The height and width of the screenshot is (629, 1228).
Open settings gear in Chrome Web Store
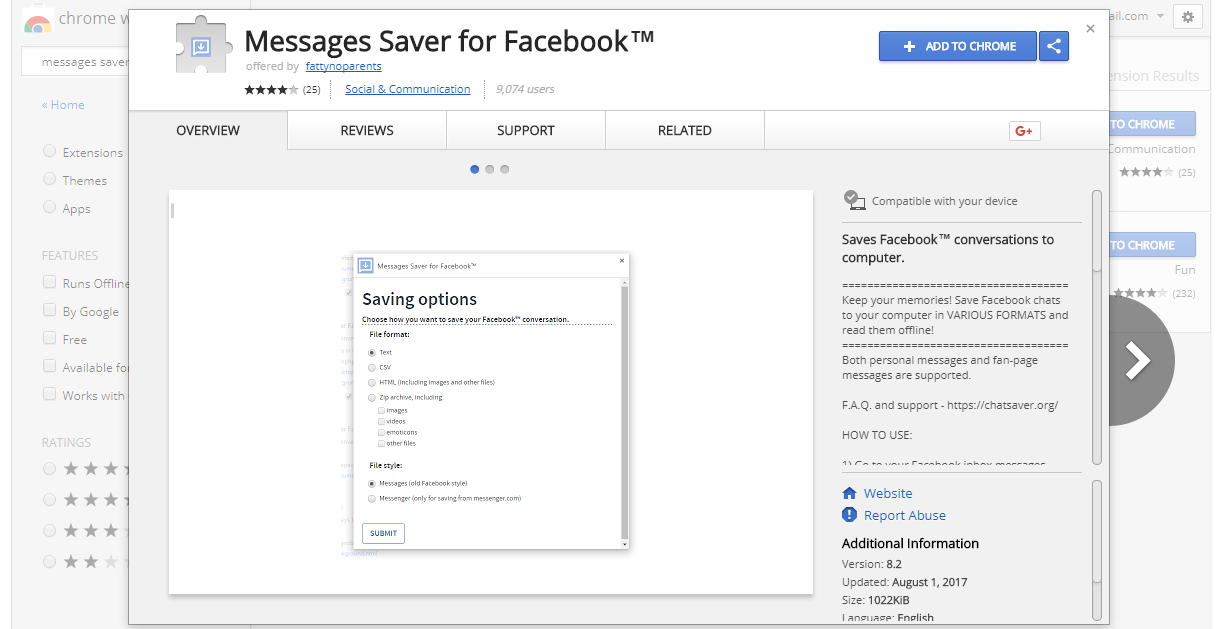[1187, 16]
